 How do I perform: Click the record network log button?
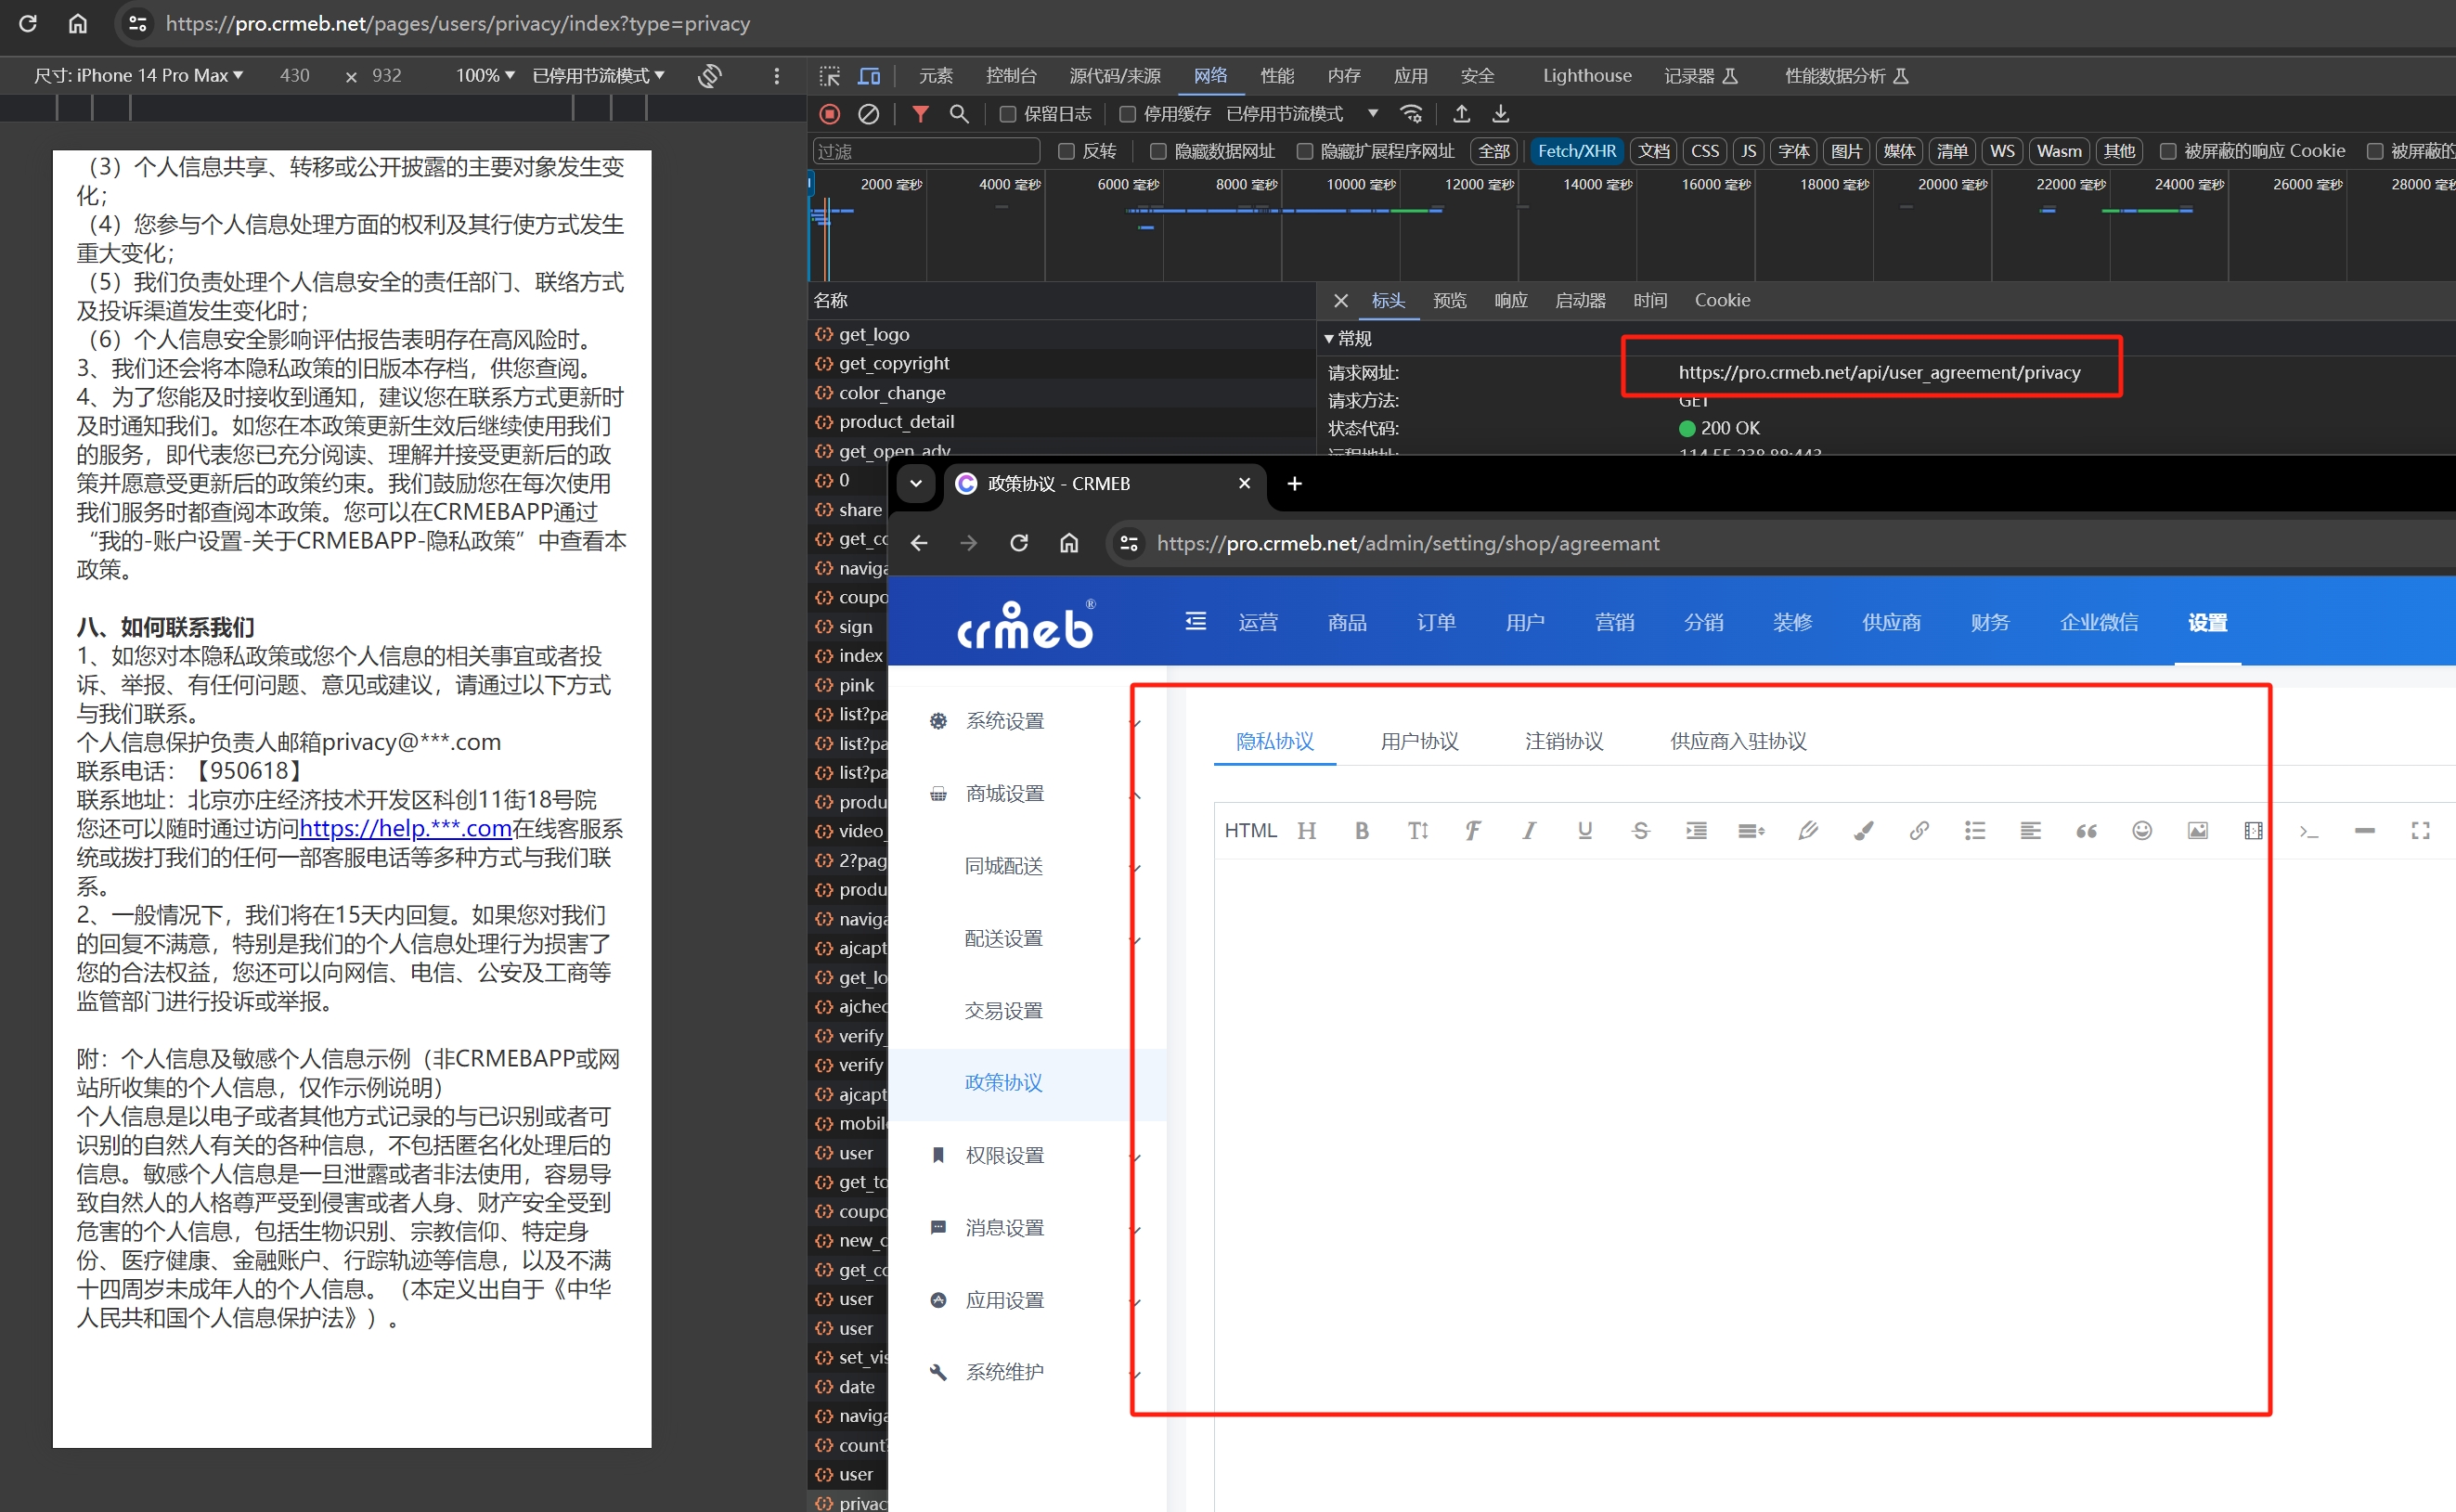[829, 114]
